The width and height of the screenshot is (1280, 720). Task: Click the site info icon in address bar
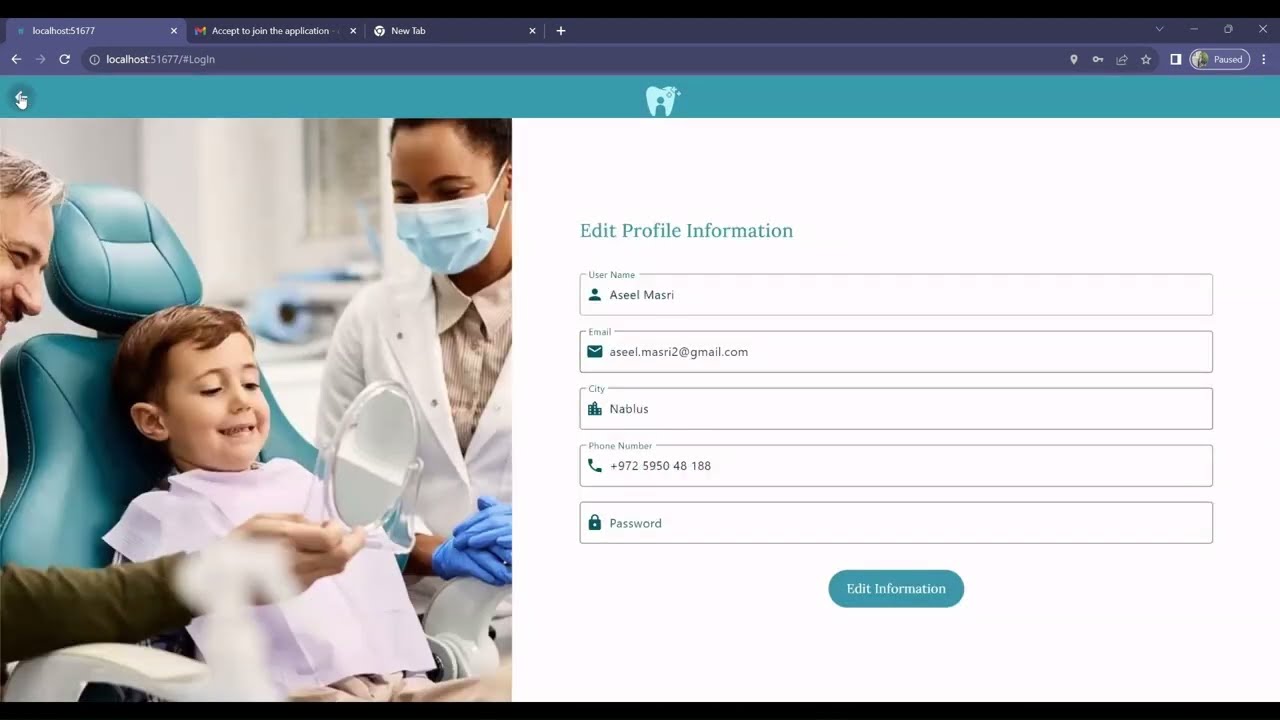point(95,59)
